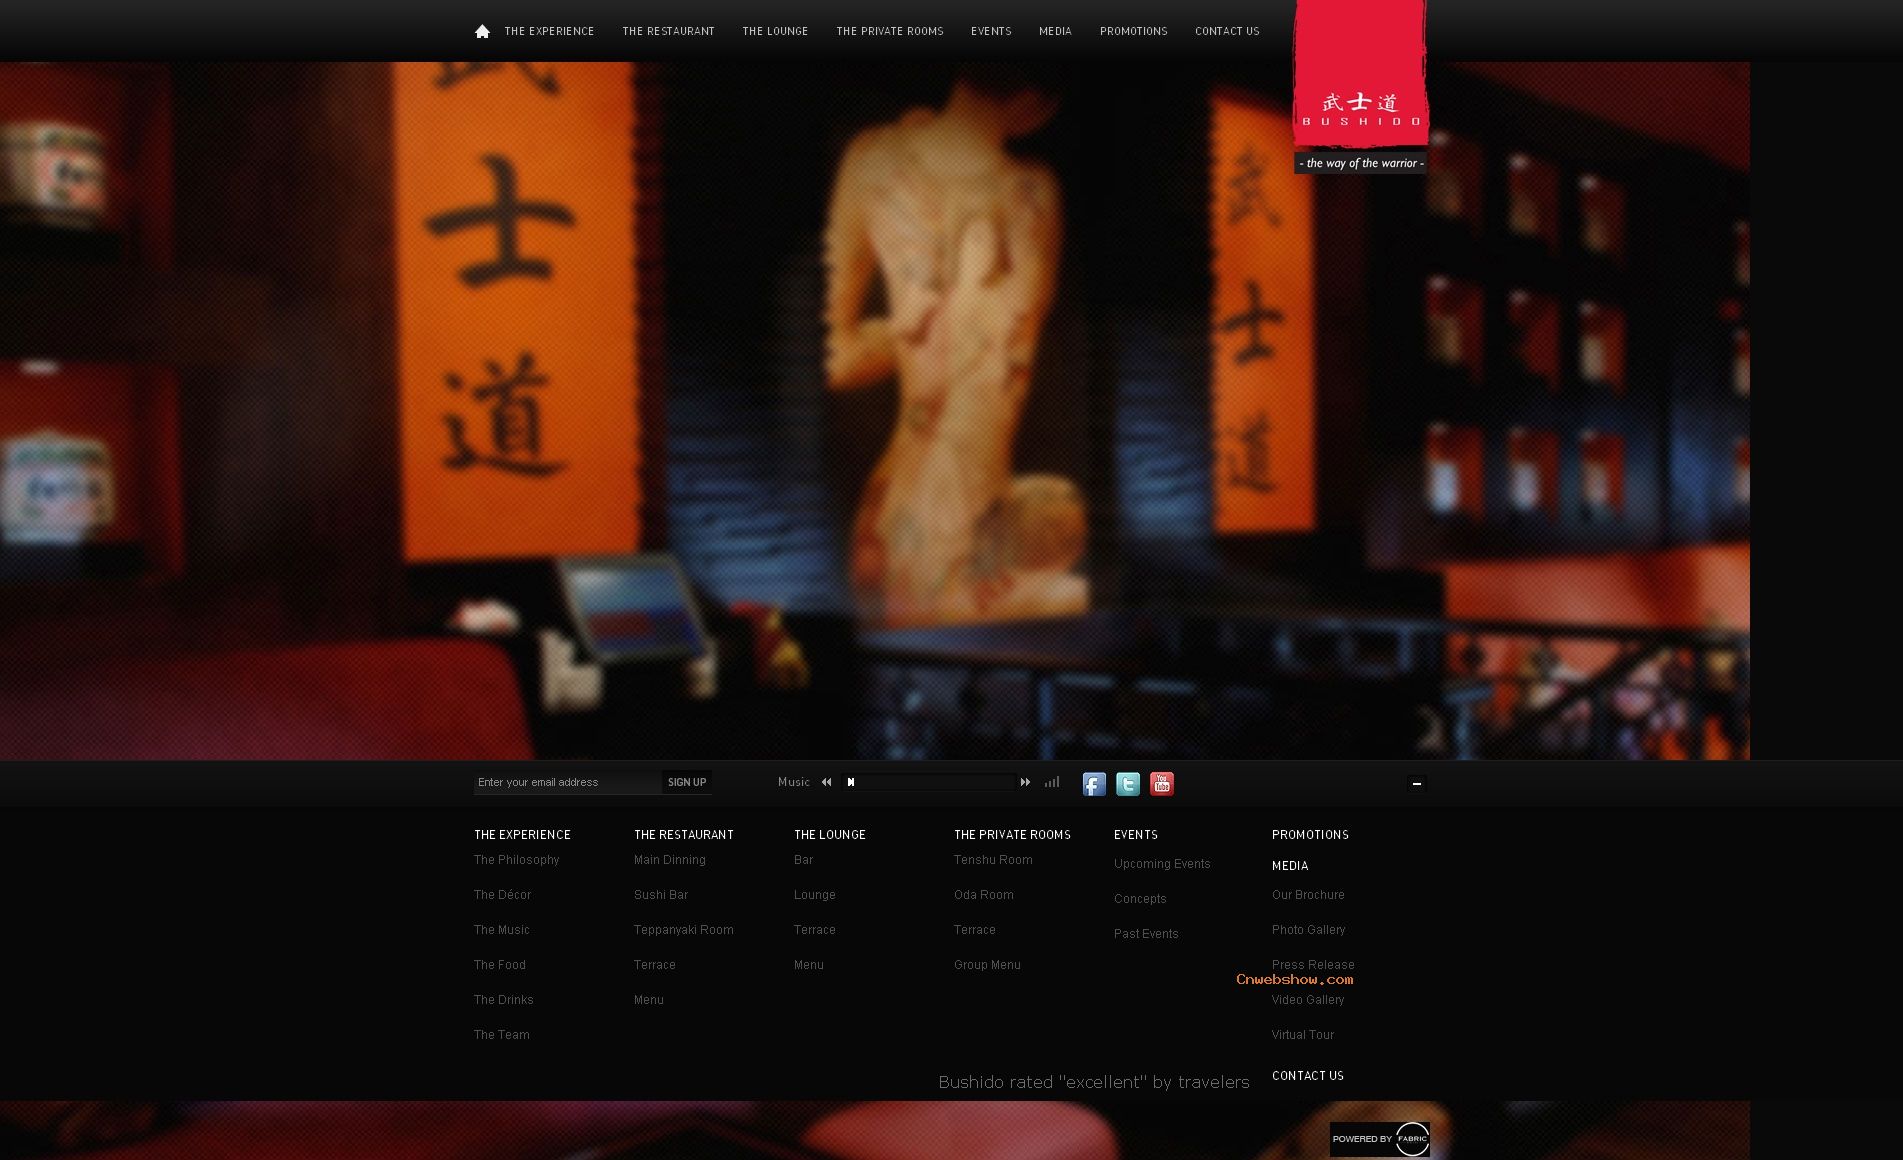Viewport: 1903px width, 1160px height.
Task: Open Lounge link under The Lounge
Action: tap(814, 895)
